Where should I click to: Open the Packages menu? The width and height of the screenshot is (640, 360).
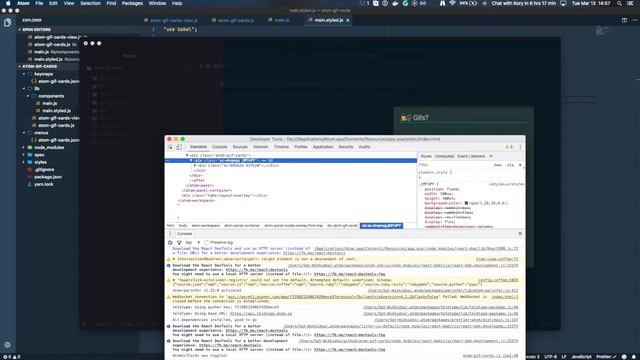click(132, 3)
